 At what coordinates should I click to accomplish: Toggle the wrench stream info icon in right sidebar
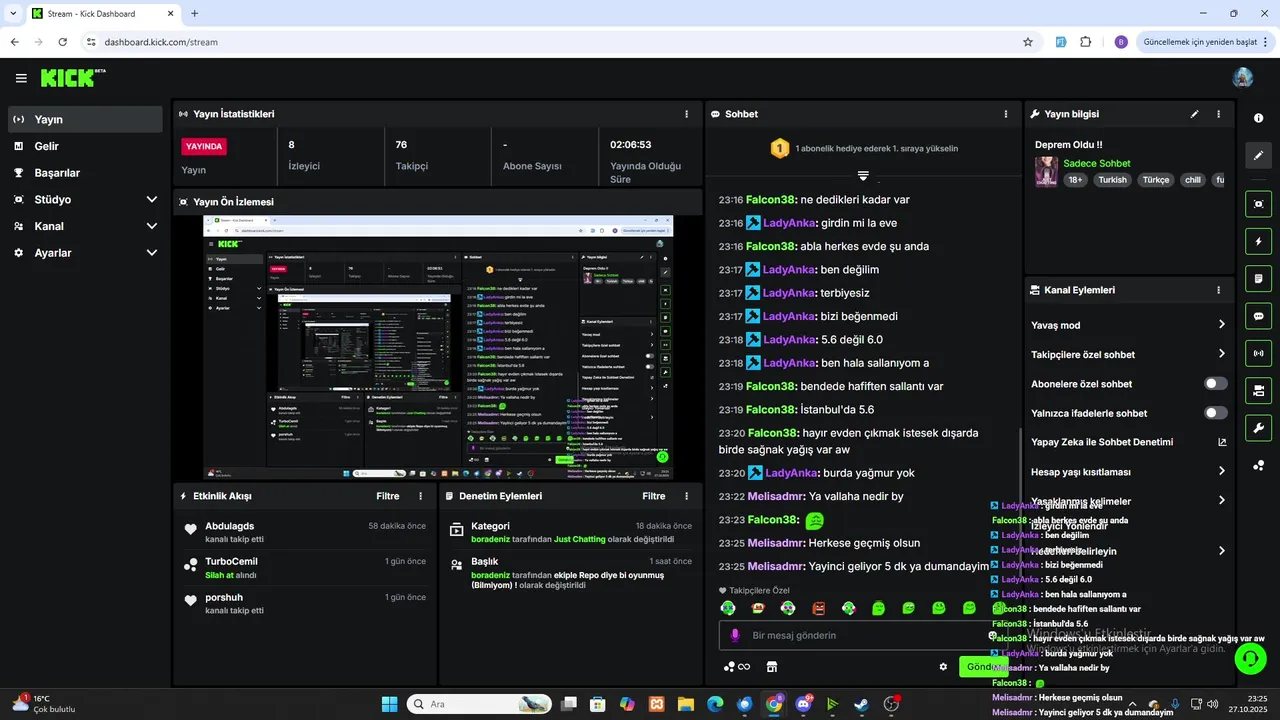(1258, 428)
